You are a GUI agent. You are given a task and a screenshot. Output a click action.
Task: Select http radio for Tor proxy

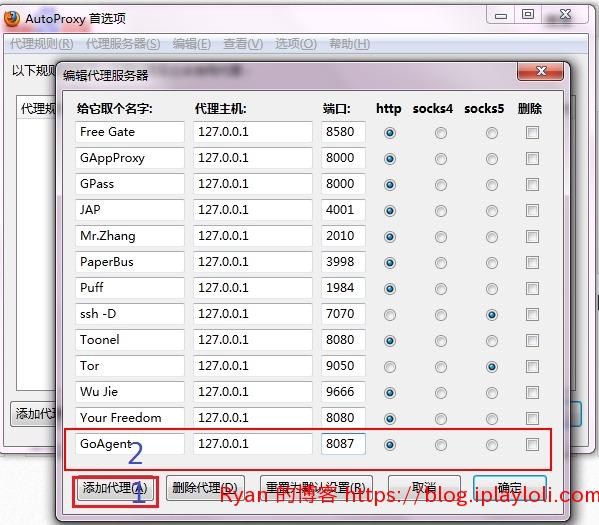[x=390, y=367]
